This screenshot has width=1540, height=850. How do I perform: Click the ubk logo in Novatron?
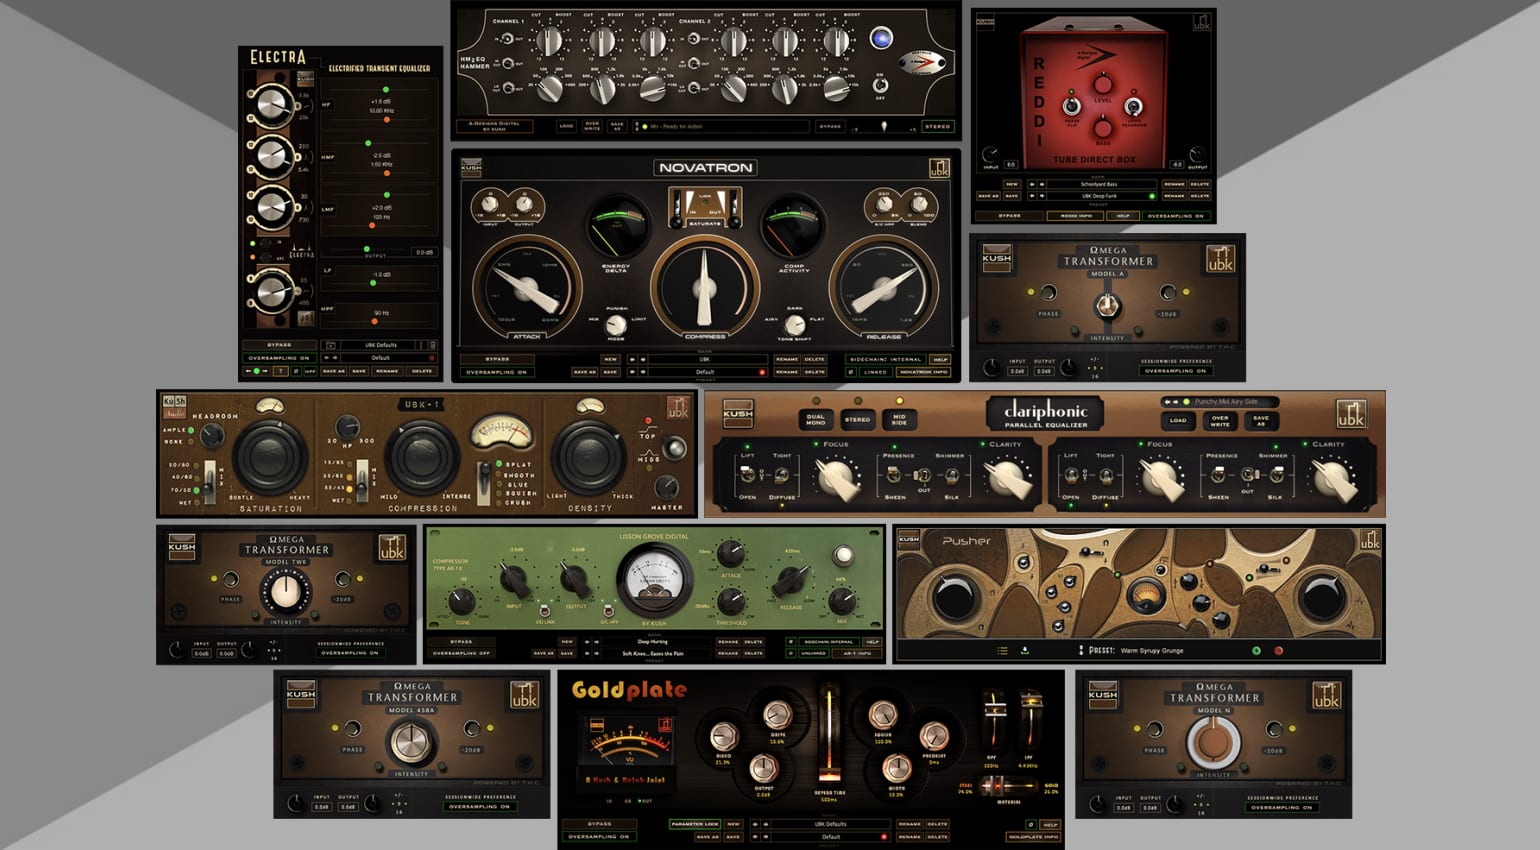pos(939,168)
